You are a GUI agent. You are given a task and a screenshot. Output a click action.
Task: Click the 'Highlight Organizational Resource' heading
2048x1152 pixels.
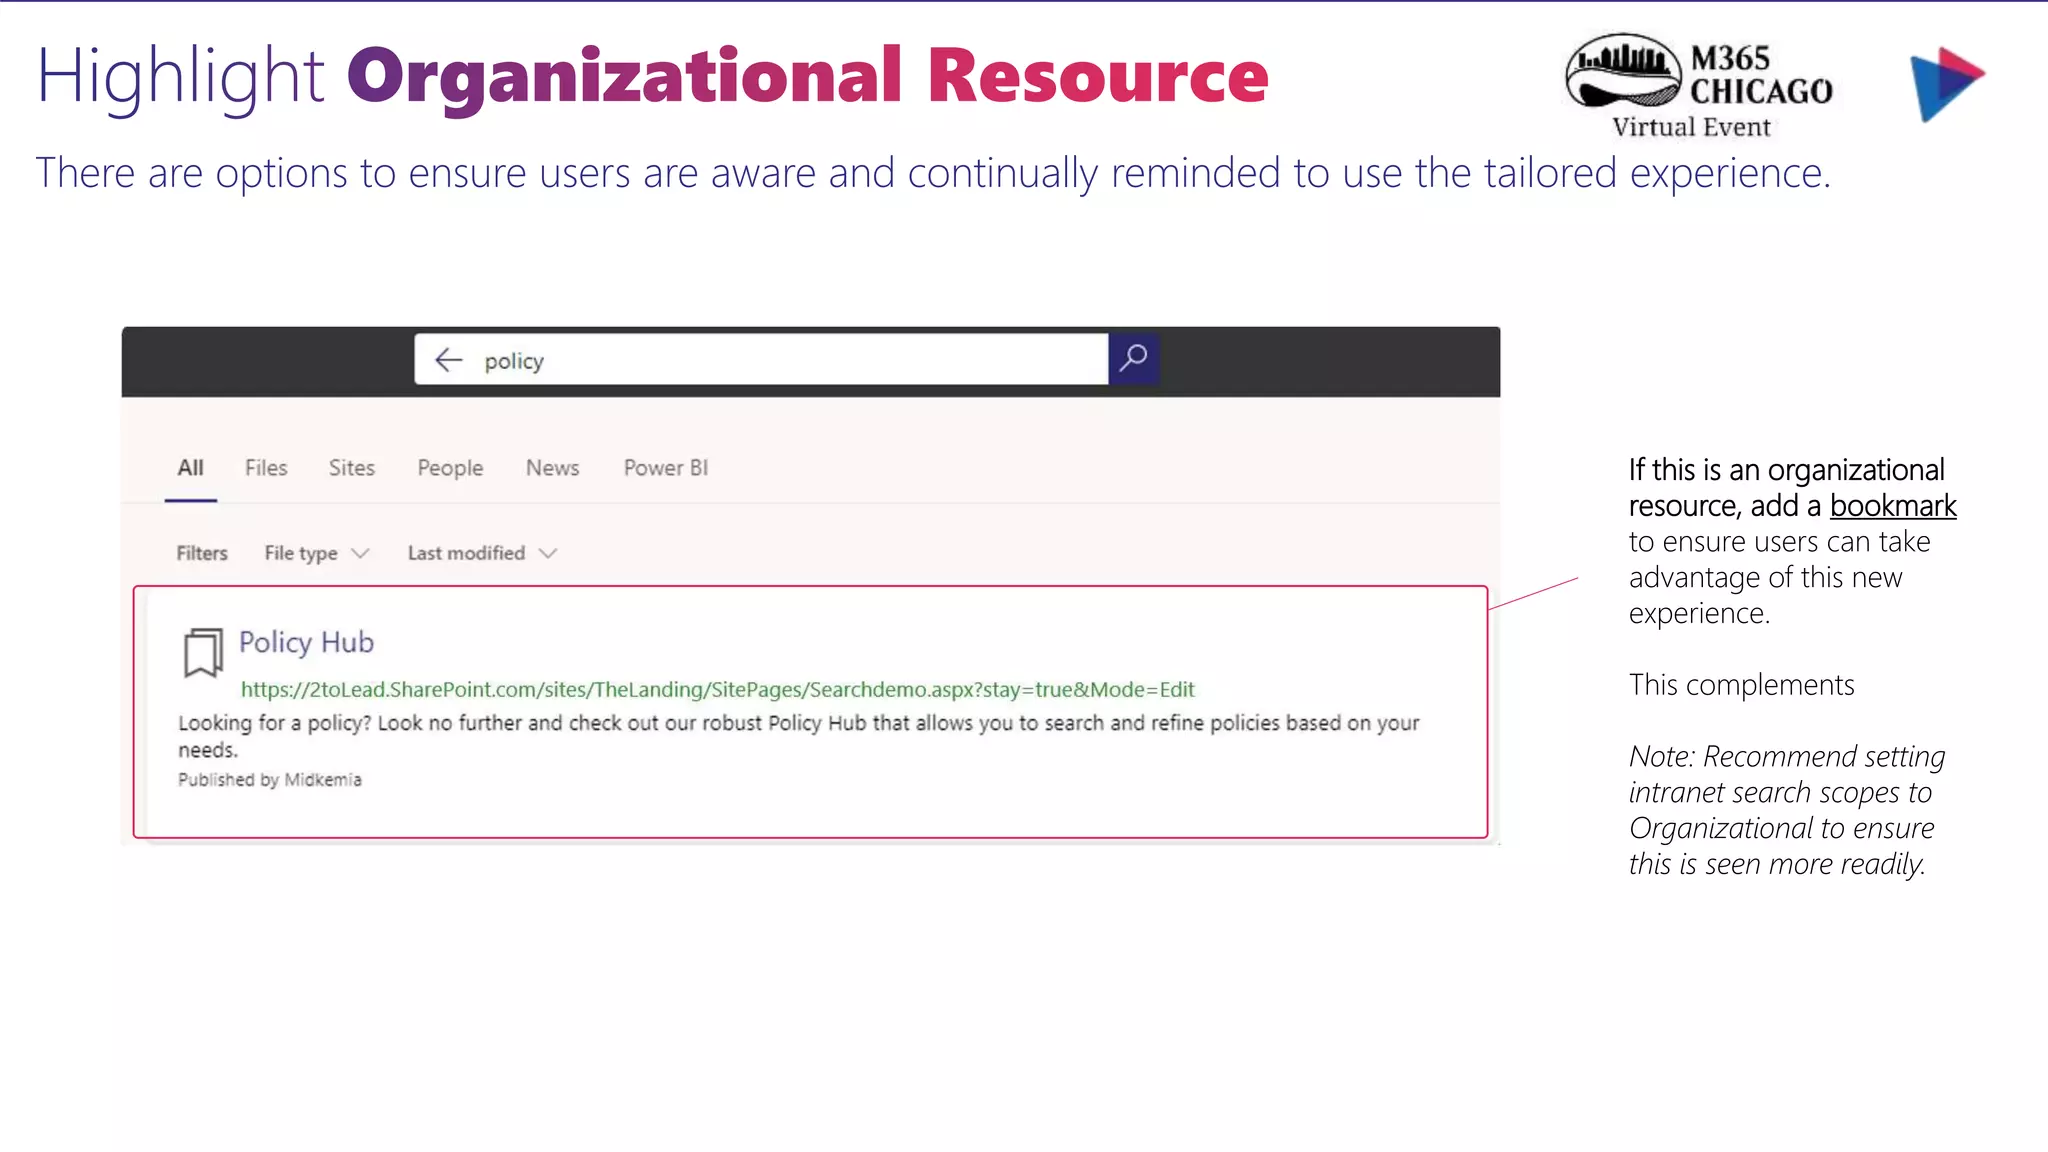point(653,77)
